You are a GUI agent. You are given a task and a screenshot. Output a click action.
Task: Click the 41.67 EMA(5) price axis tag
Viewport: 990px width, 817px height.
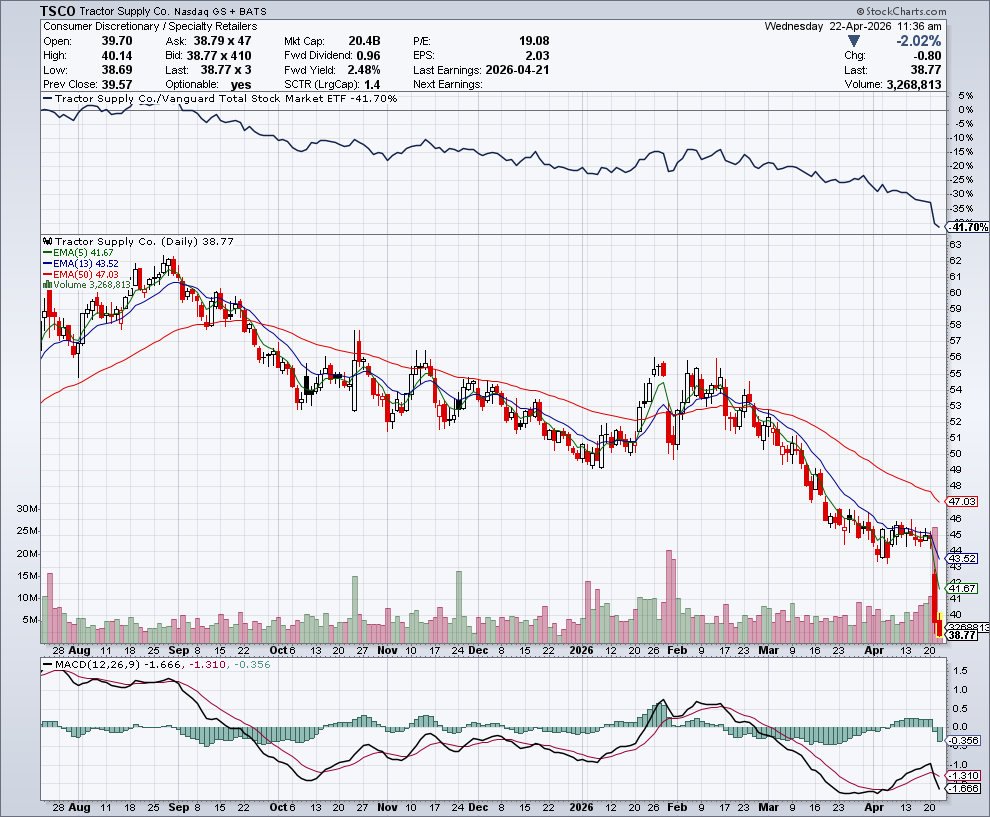[963, 588]
